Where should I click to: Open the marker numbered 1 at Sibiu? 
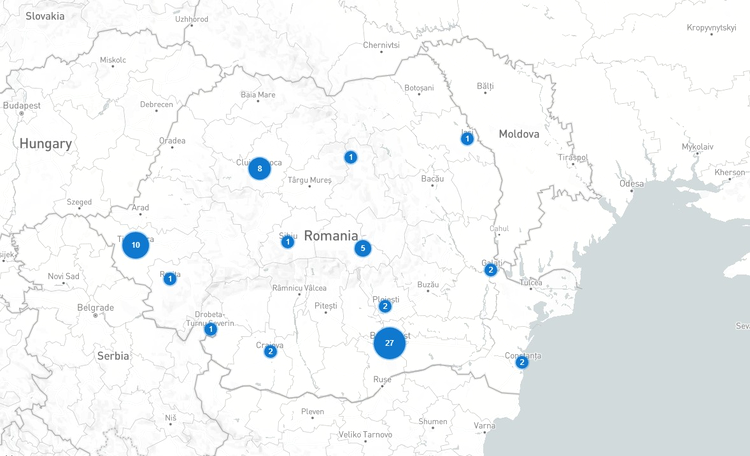(287, 242)
